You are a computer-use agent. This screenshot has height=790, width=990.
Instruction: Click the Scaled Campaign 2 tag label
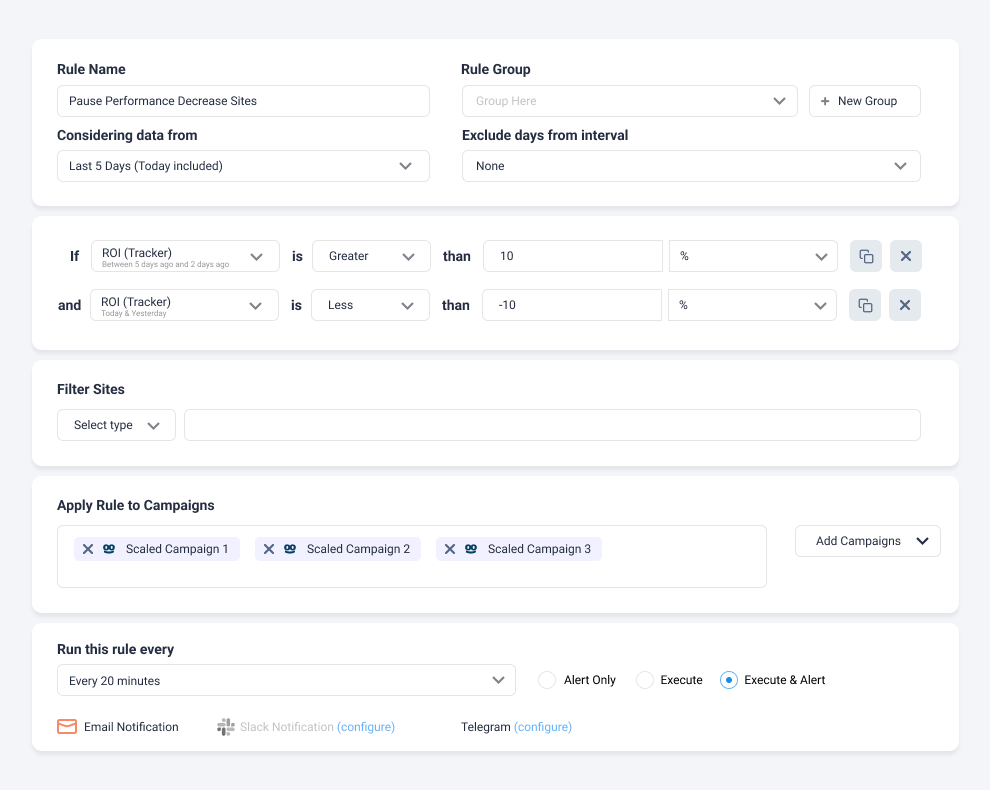[x=358, y=549]
